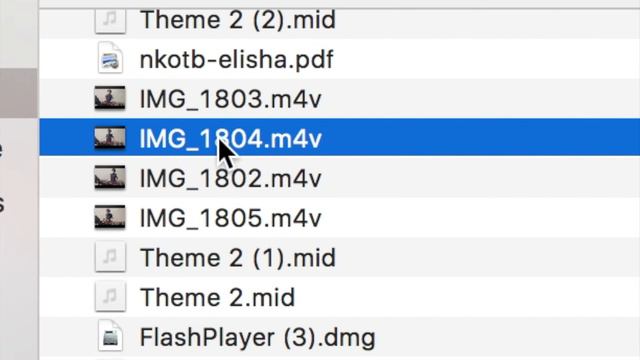Click the empty area of the IMG_1805.m4v row
This screenshot has height=360, width=640.
(x=478, y=218)
